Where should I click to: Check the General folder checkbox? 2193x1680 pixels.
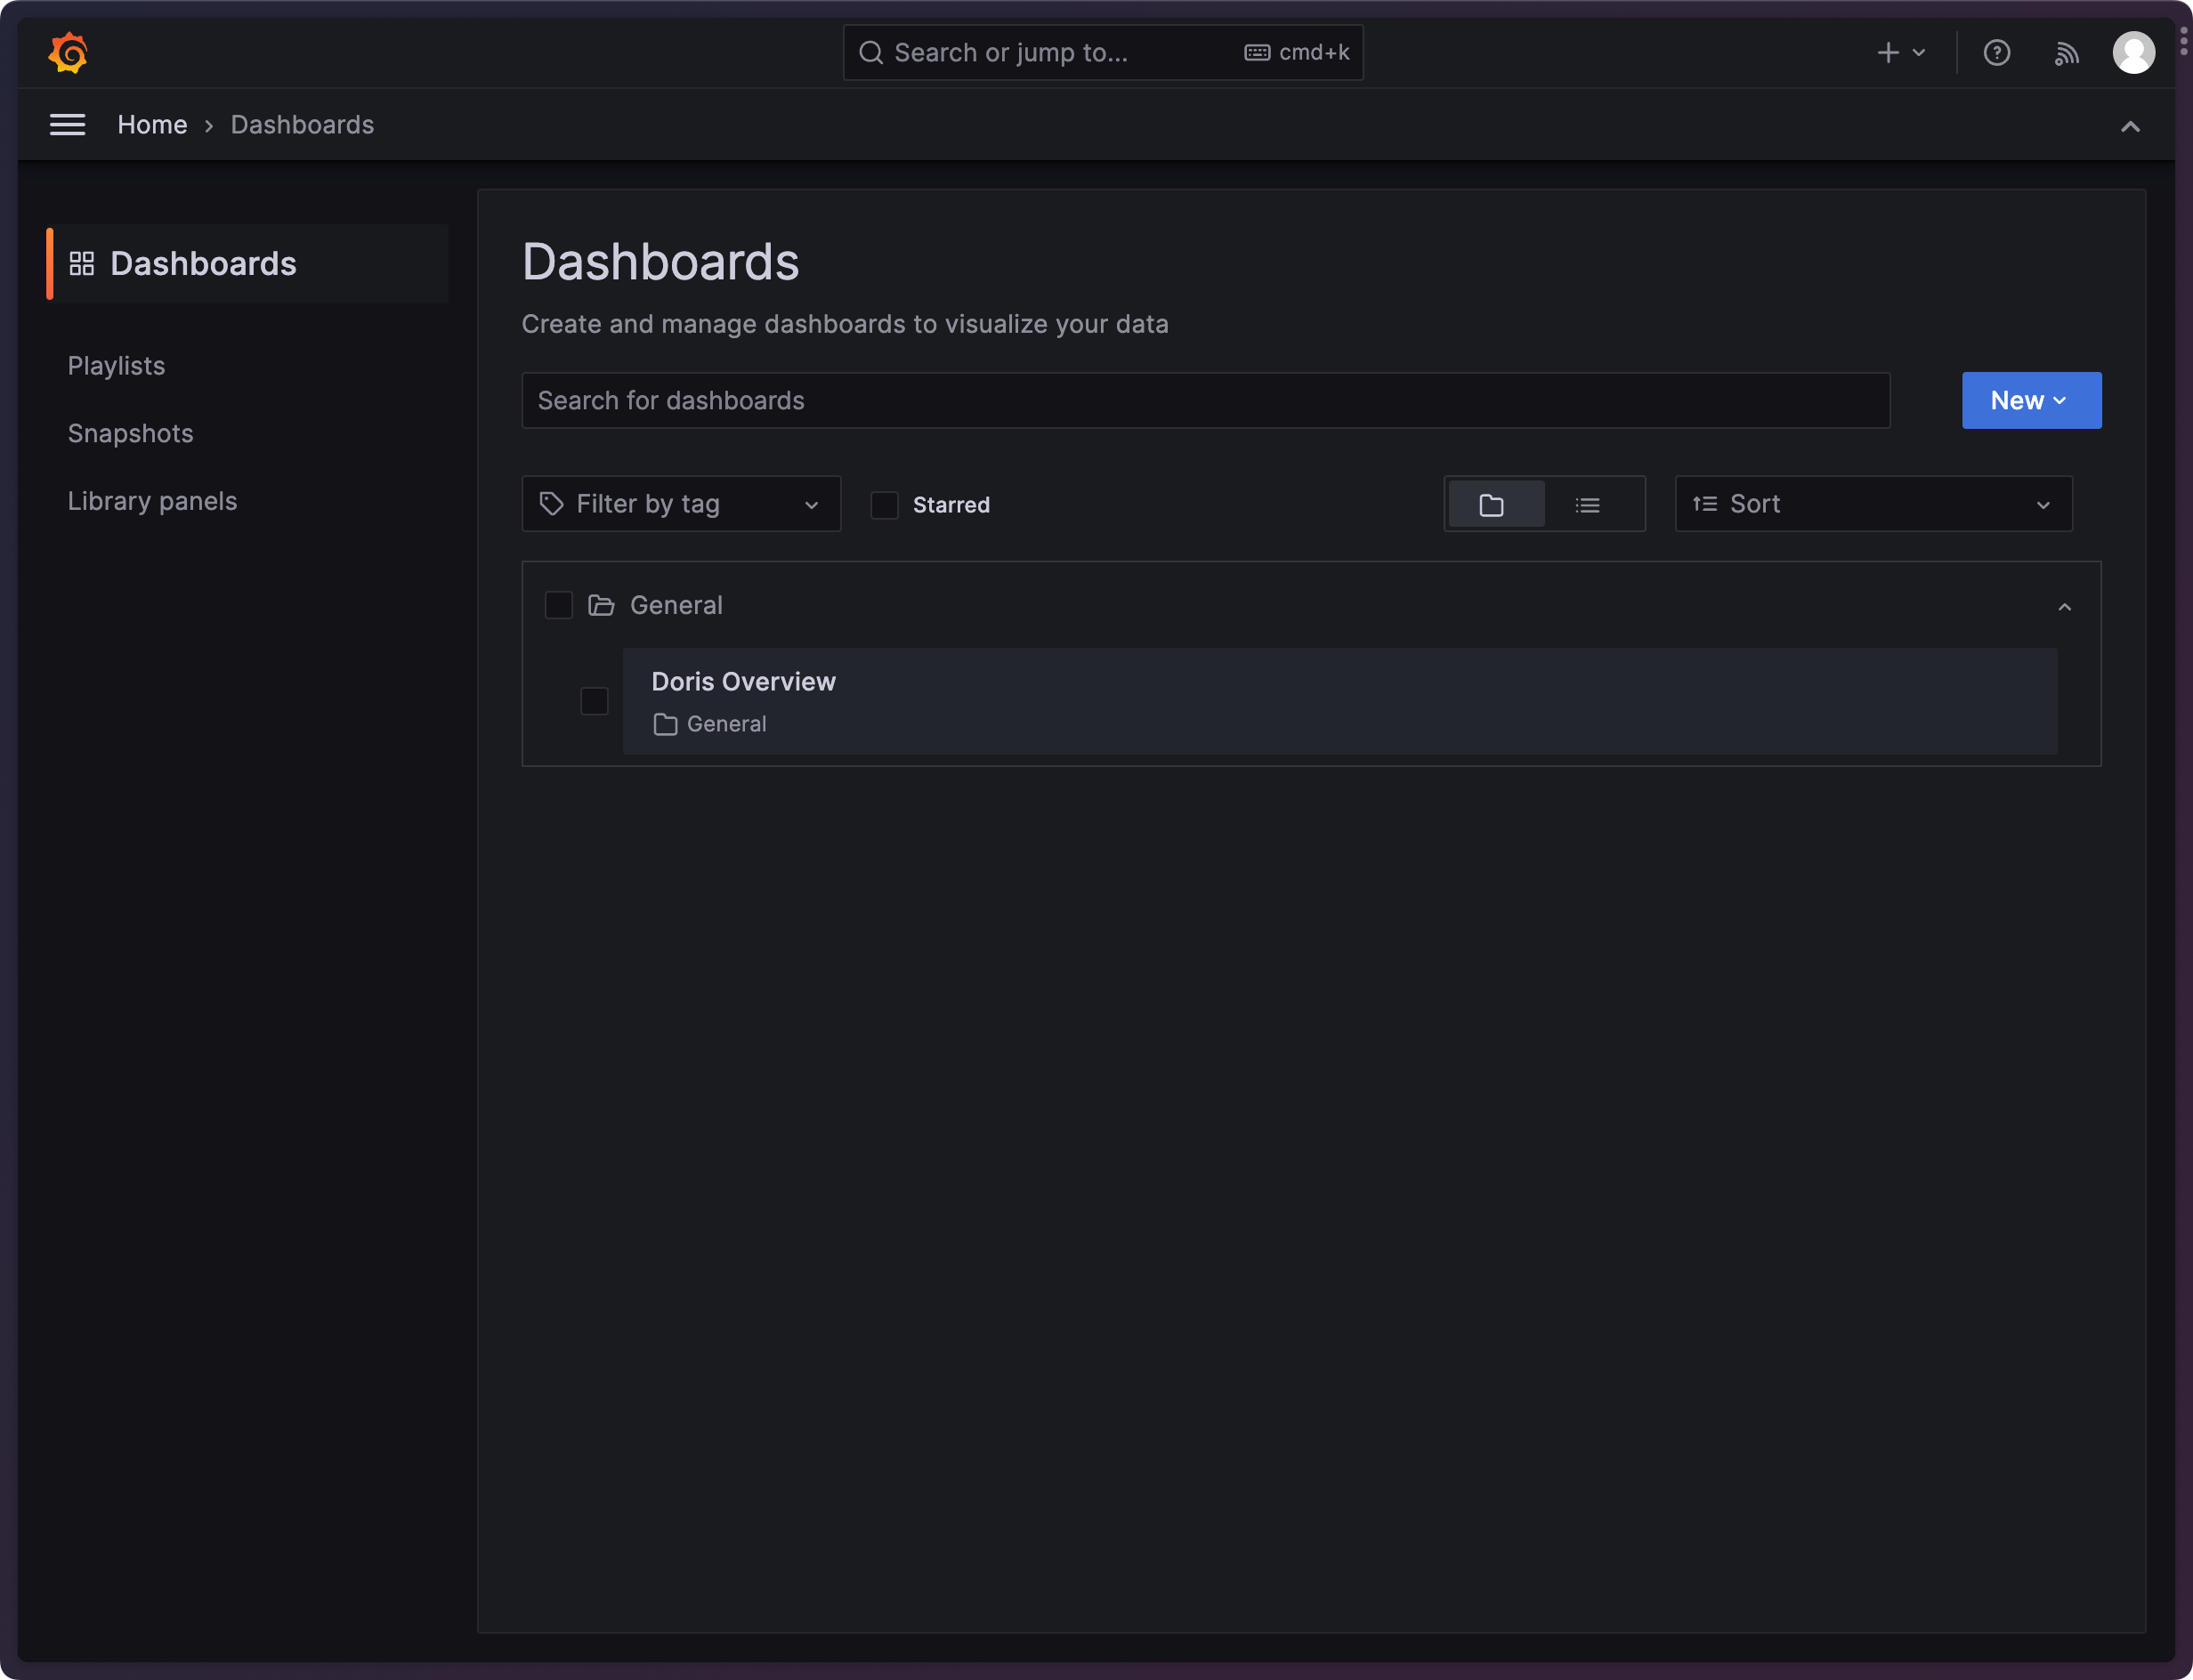[558, 605]
